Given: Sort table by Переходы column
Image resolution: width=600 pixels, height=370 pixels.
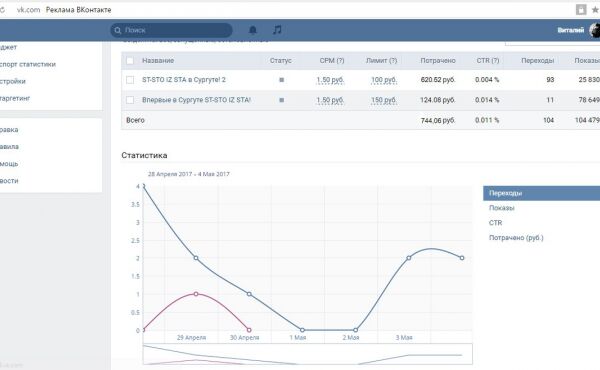Looking at the screenshot, I should click(x=538, y=60).
